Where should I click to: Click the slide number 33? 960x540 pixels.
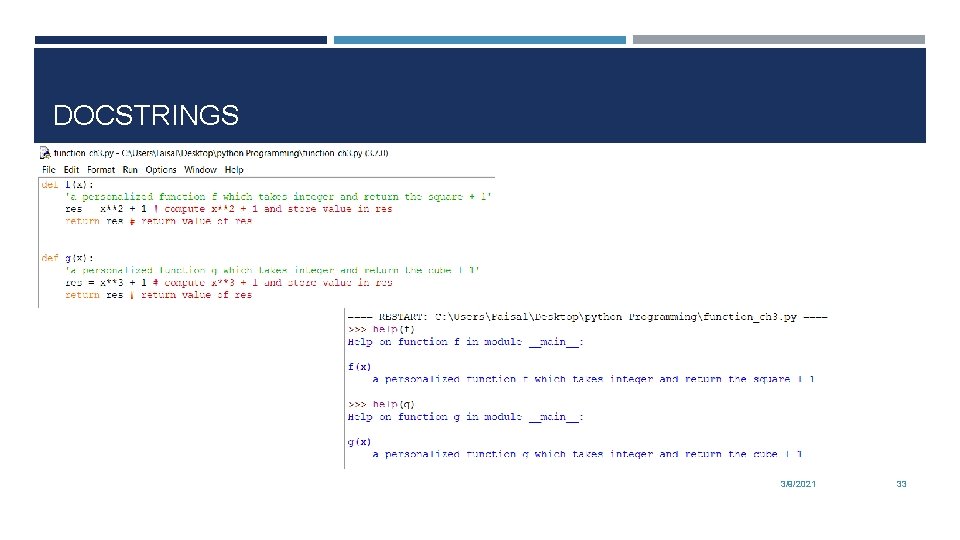pyautogui.click(x=901, y=484)
